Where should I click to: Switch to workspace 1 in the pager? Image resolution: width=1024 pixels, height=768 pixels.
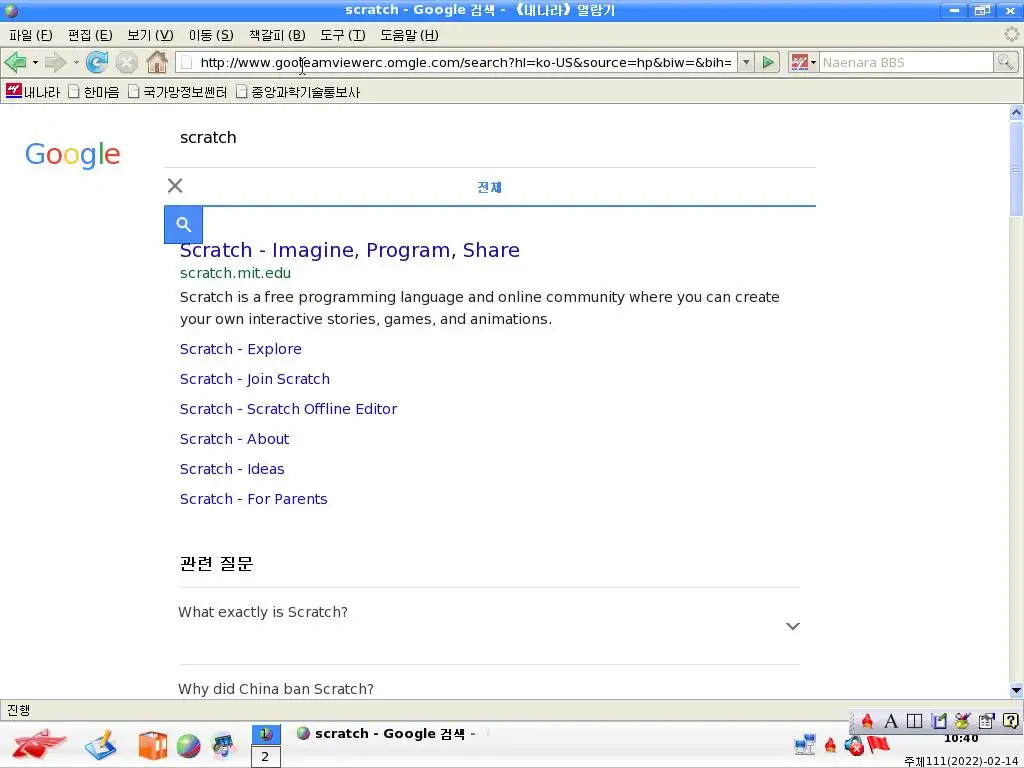pyautogui.click(x=266, y=735)
